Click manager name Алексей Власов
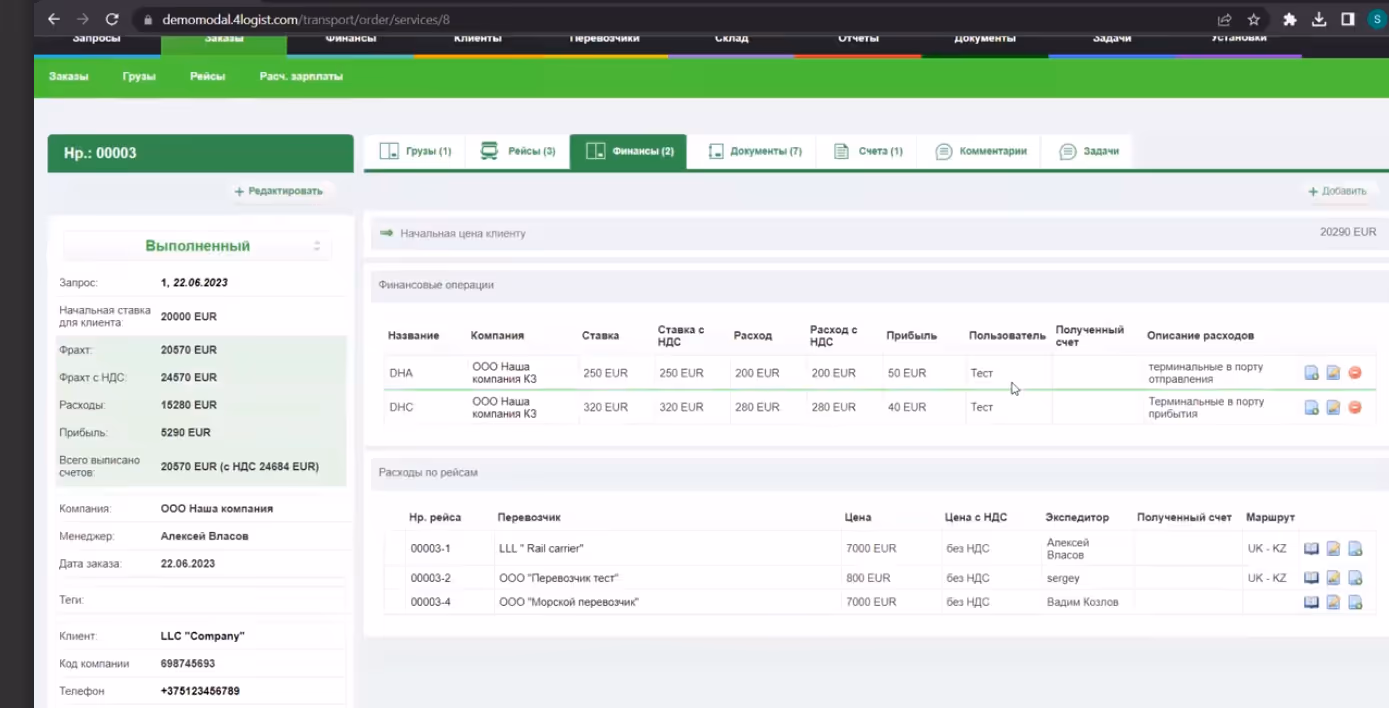 click(x=204, y=536)
